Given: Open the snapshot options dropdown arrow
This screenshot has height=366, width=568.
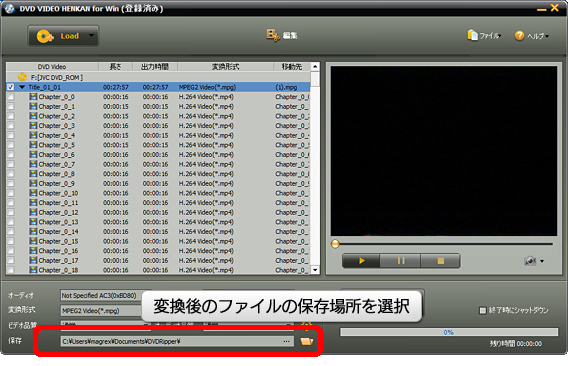Looking at the screenshot, I should click(542, 261).
